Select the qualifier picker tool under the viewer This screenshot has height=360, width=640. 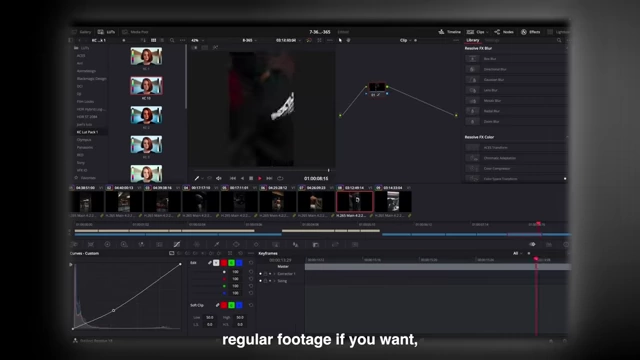(x=197, y=178)
